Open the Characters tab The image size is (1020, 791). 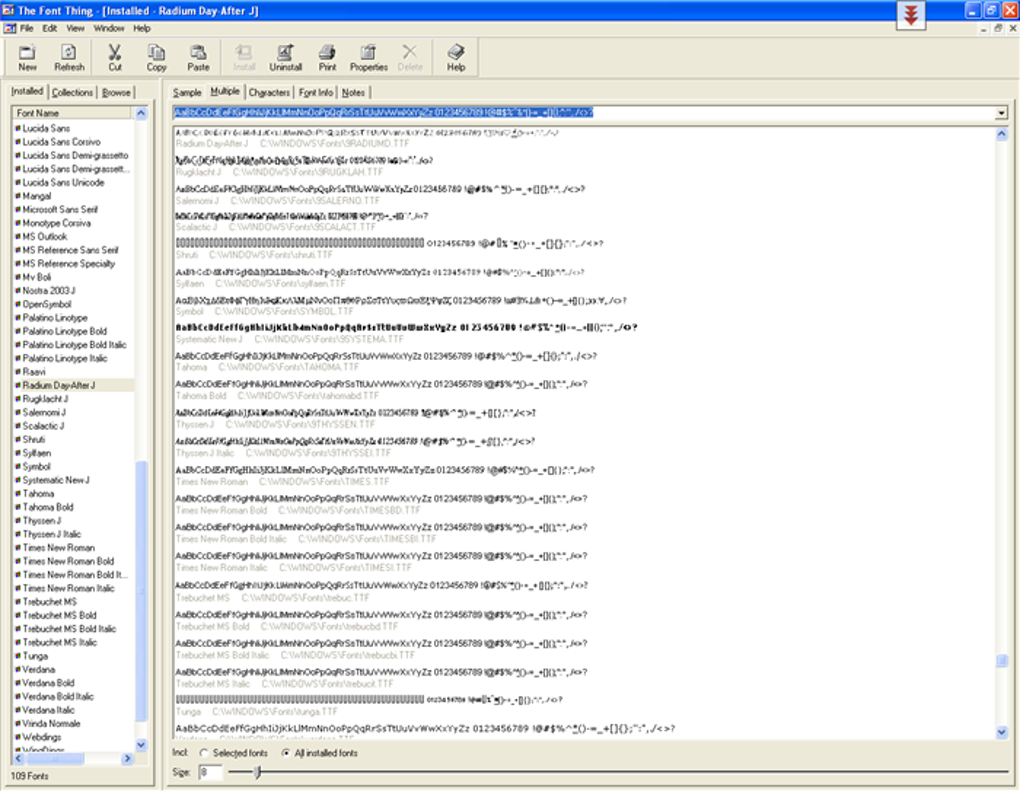point(269,92)
